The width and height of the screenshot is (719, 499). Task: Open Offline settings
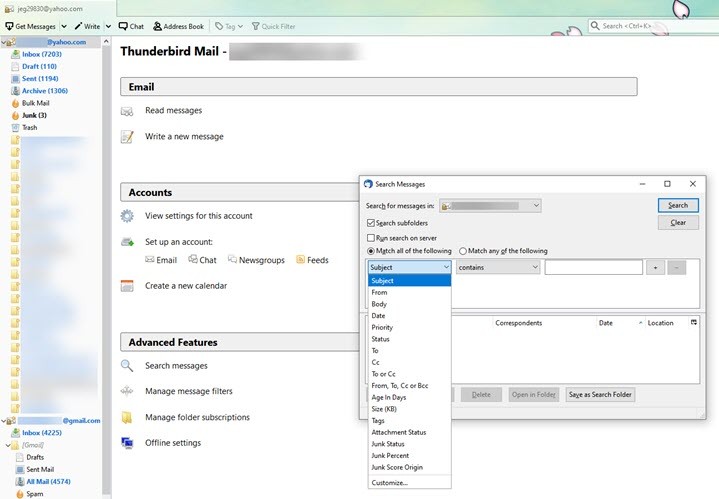pyautogui.click(x=173, y=443)
